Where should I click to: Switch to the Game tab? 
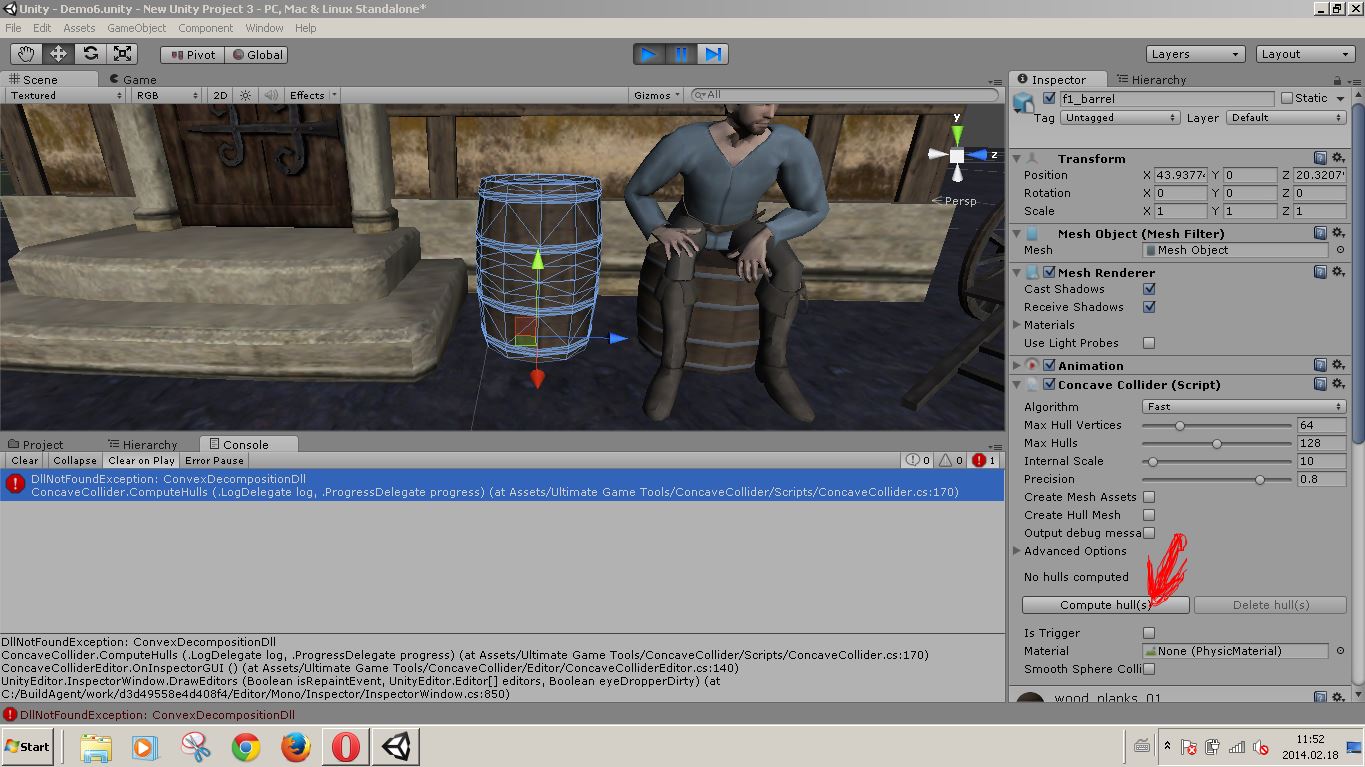click(x=133, y=79)
